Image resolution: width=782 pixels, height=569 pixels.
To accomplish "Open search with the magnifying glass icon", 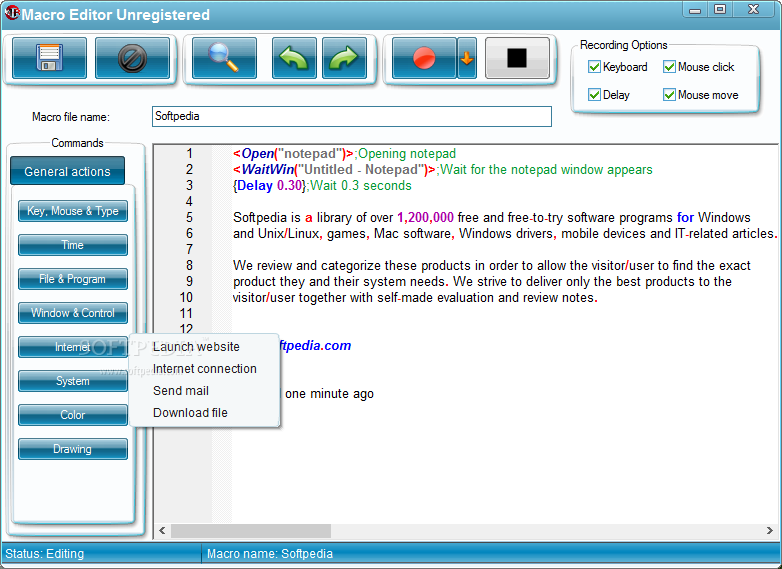I will pos(224,58).
